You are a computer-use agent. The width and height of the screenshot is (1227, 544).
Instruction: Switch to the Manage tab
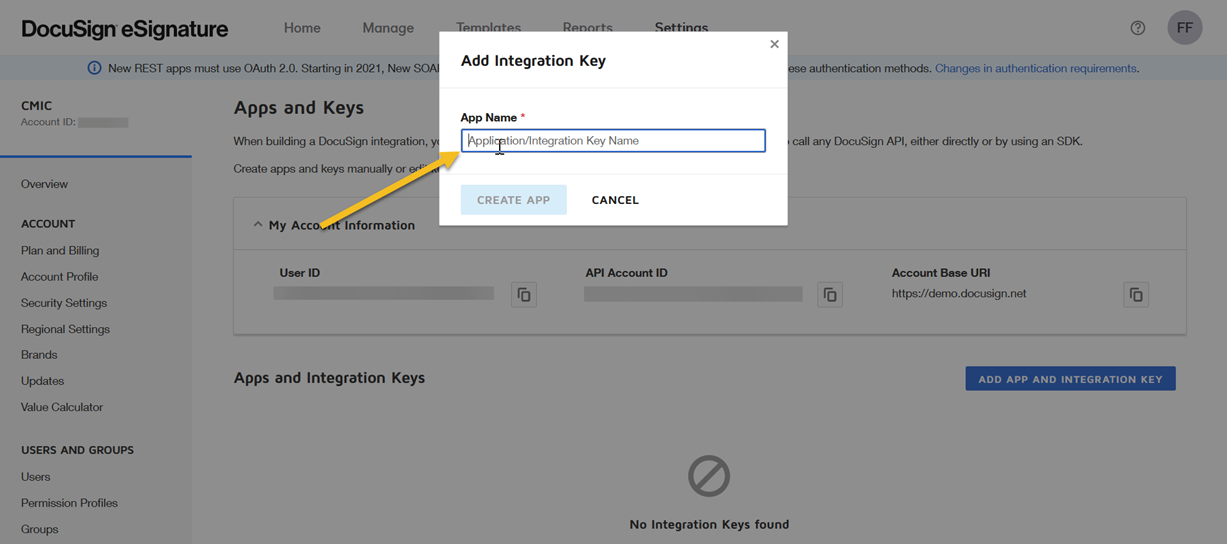[388, 28]
